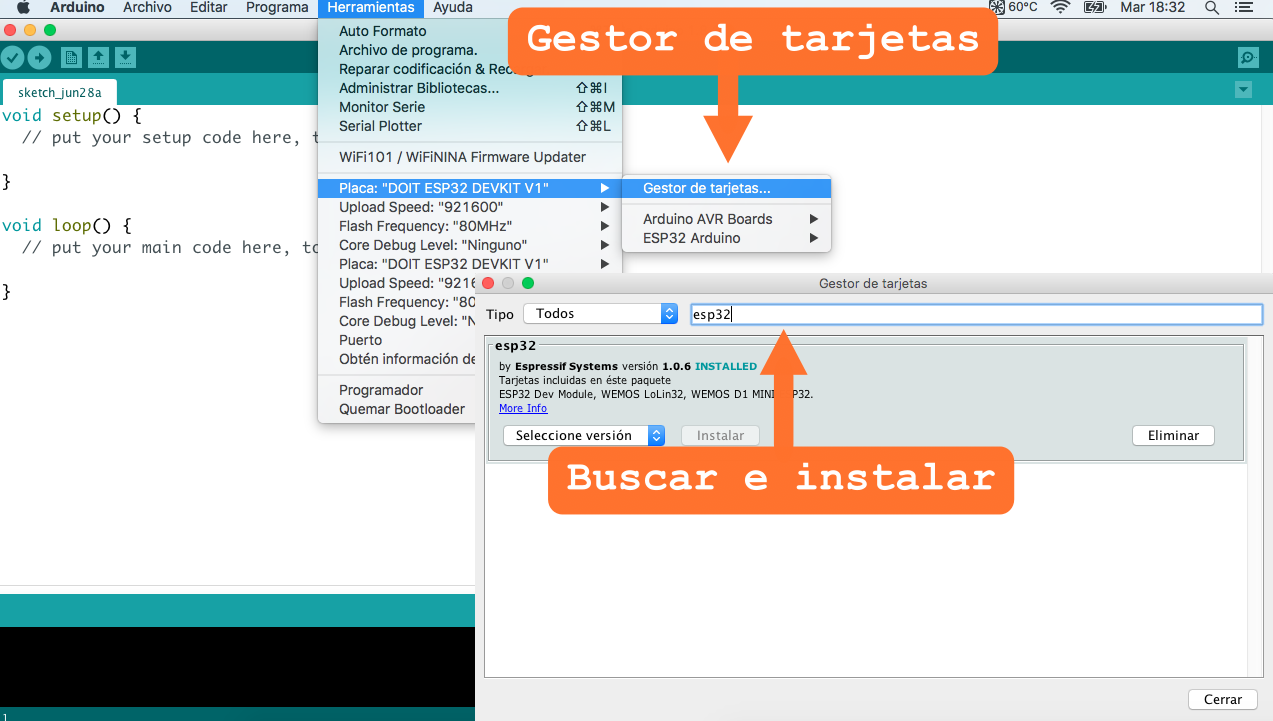Image resolution: width=1273 pixels, height=721 pixels.
Task: Click the esp32 search input field
Action: click(x=976, y=314)
